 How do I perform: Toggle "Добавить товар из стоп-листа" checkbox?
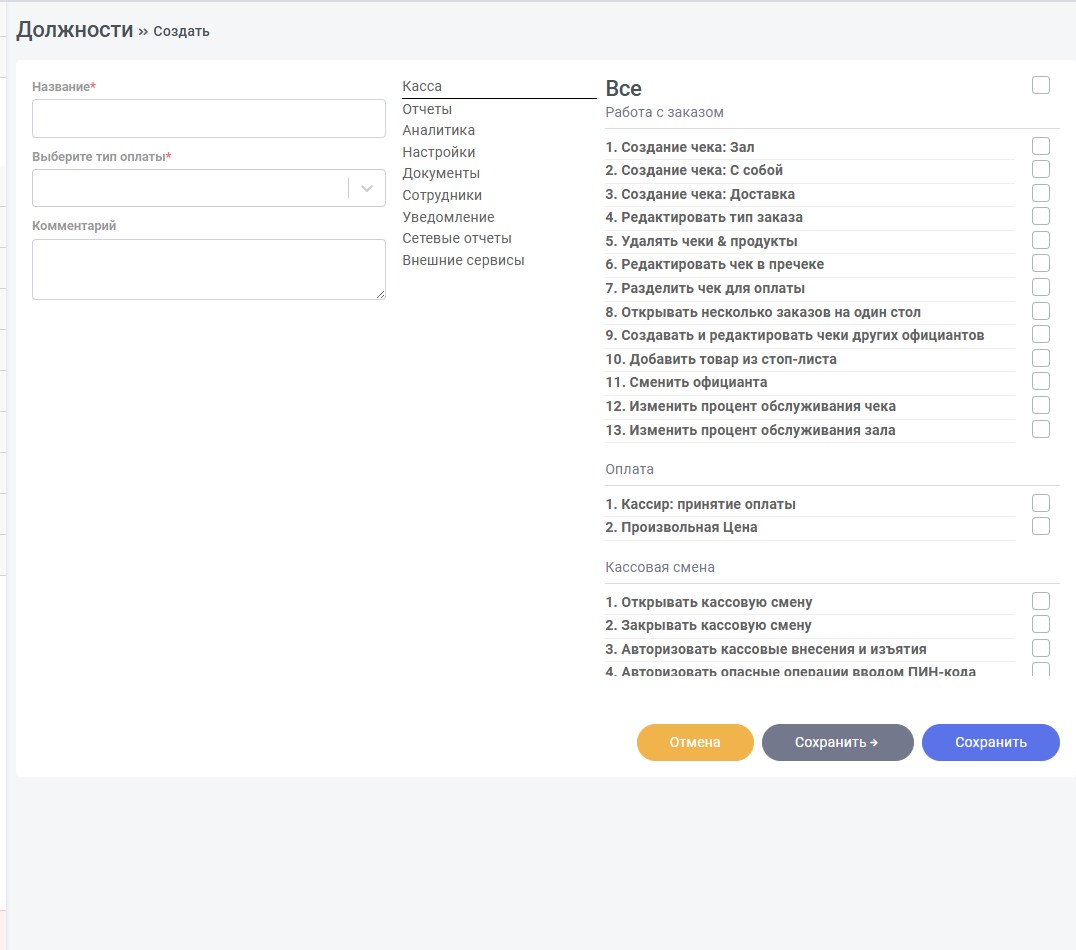(x=1040, y=358)
